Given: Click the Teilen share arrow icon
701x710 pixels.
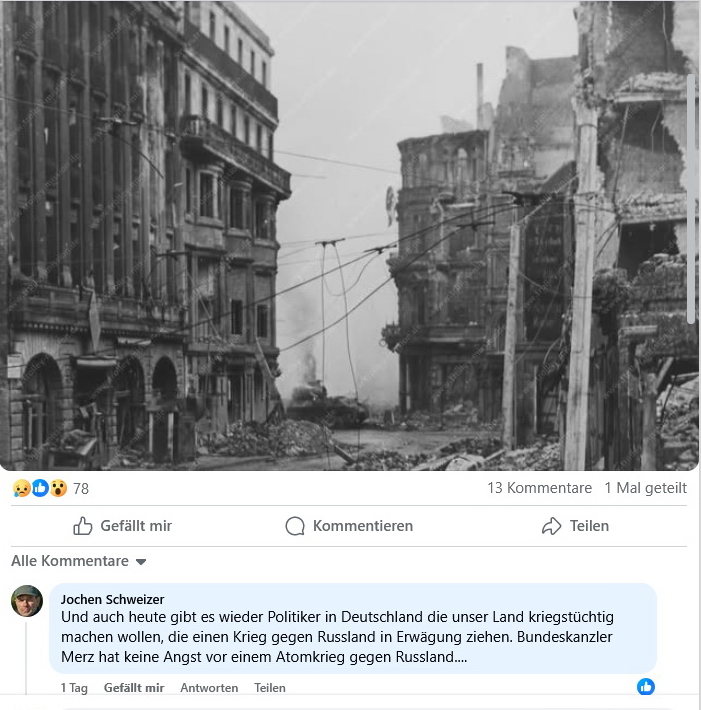Looking at the screenshot, I should 552,526.
